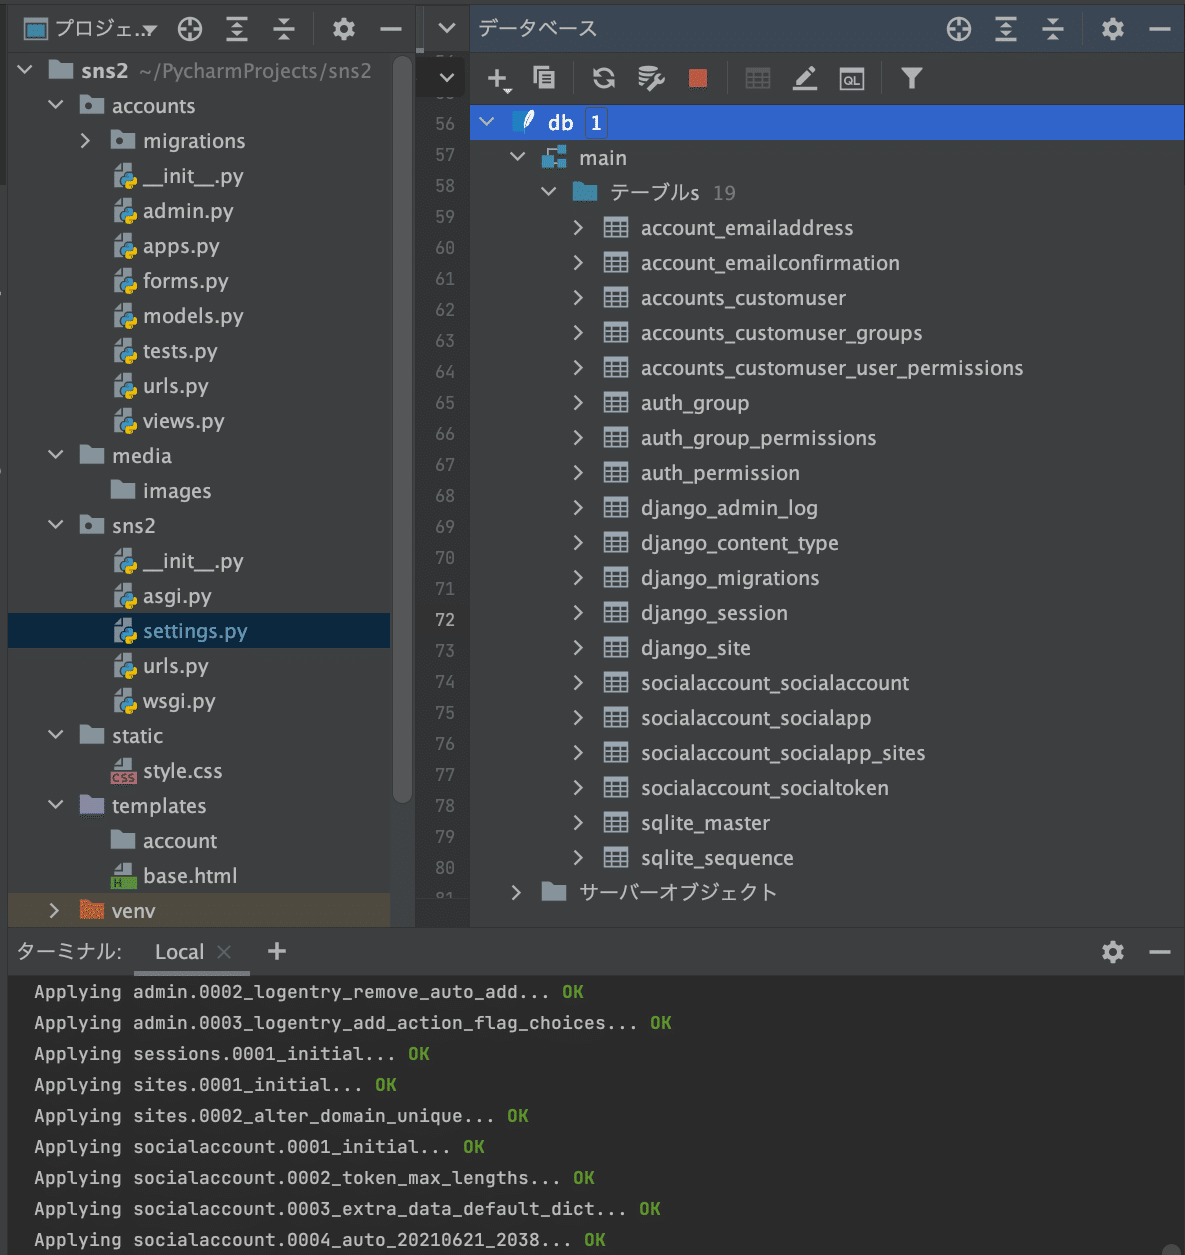Collapse the media folder
The width and height of the screenshot is (1185, 1255).
click(56, 455)
